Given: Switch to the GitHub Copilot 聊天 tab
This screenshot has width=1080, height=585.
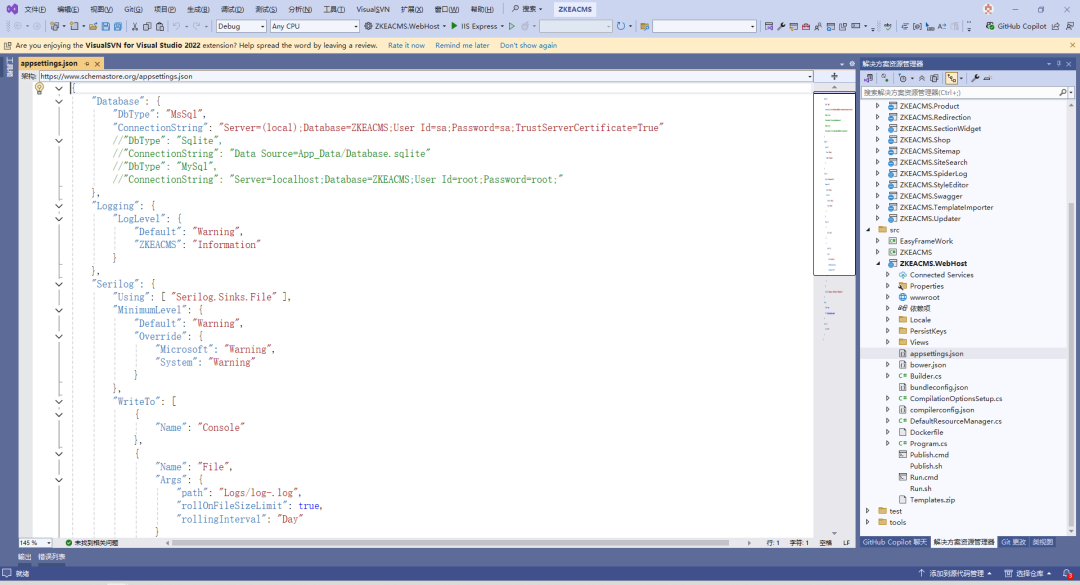Looking at the screenshot, I should coord(895,542).
